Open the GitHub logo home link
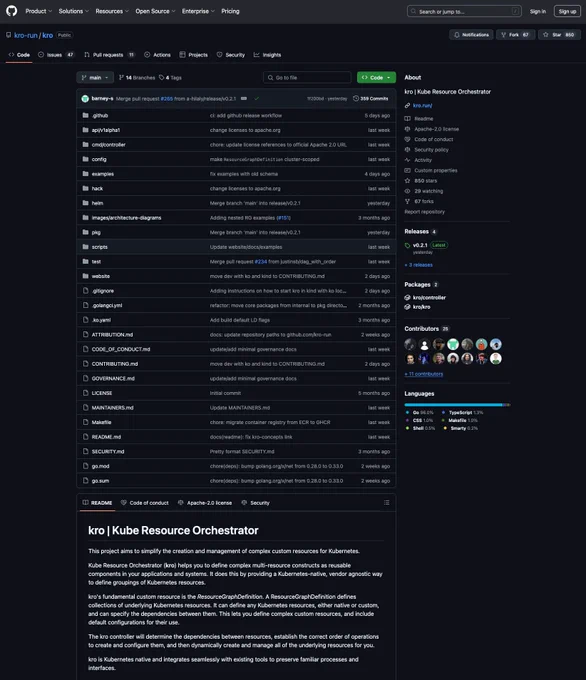Screen dimensions: 586x680 coord(12,11)
